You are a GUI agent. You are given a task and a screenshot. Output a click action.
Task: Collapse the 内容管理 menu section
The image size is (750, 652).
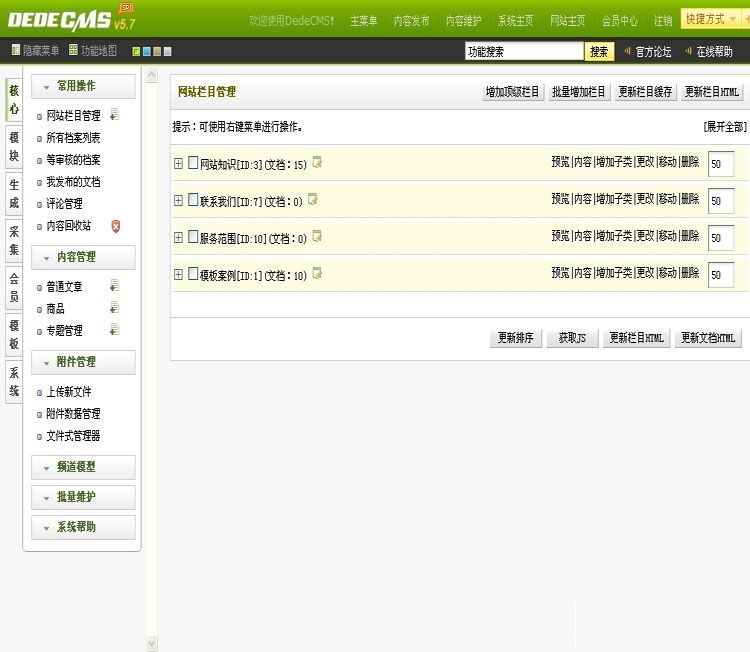[x=83, y=257]
